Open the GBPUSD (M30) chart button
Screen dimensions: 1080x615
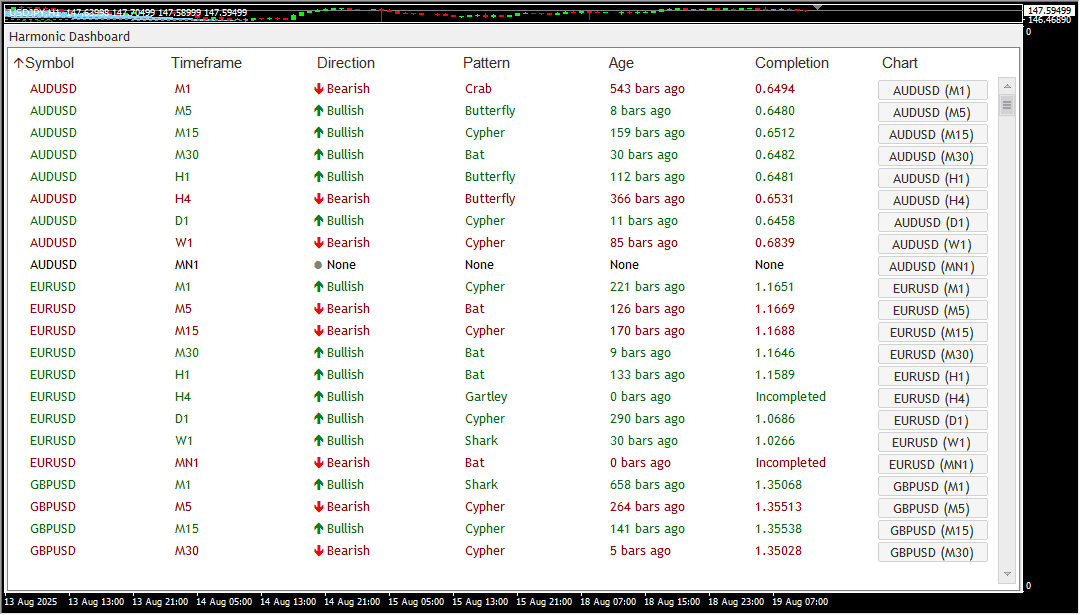(933, 553)
